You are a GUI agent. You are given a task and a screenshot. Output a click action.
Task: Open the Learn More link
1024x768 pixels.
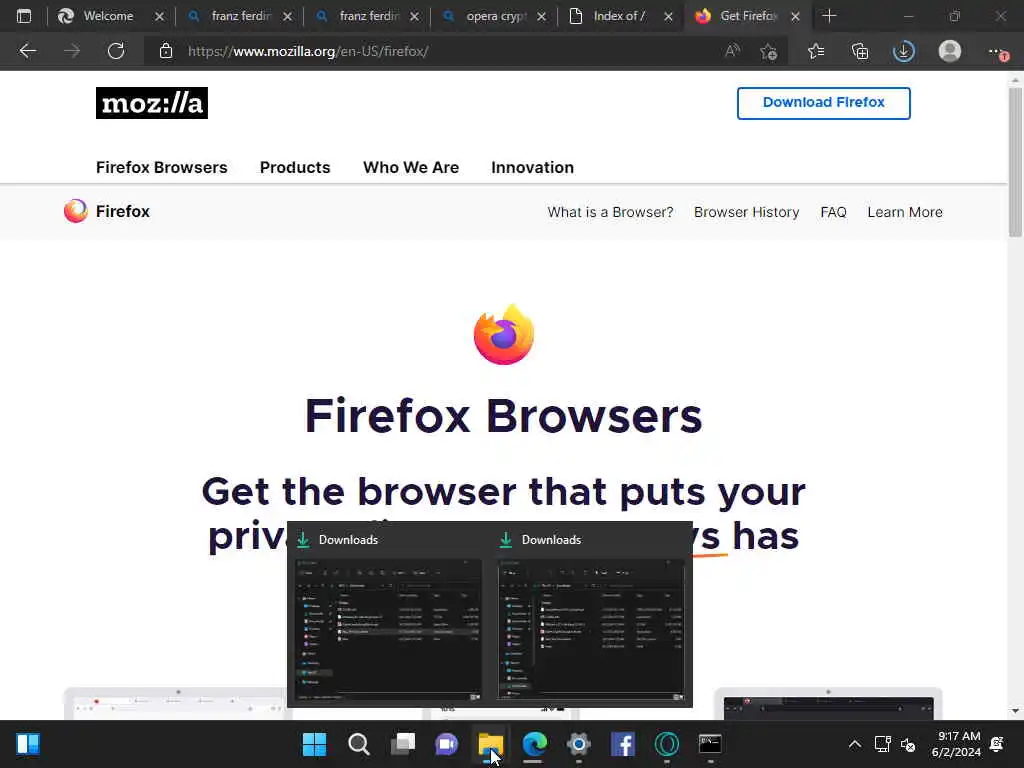click(x=904, y=212)
